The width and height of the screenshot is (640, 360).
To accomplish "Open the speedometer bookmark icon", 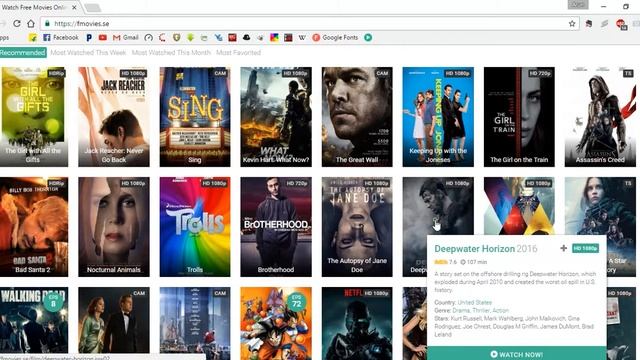I will [x=149, y=38].
